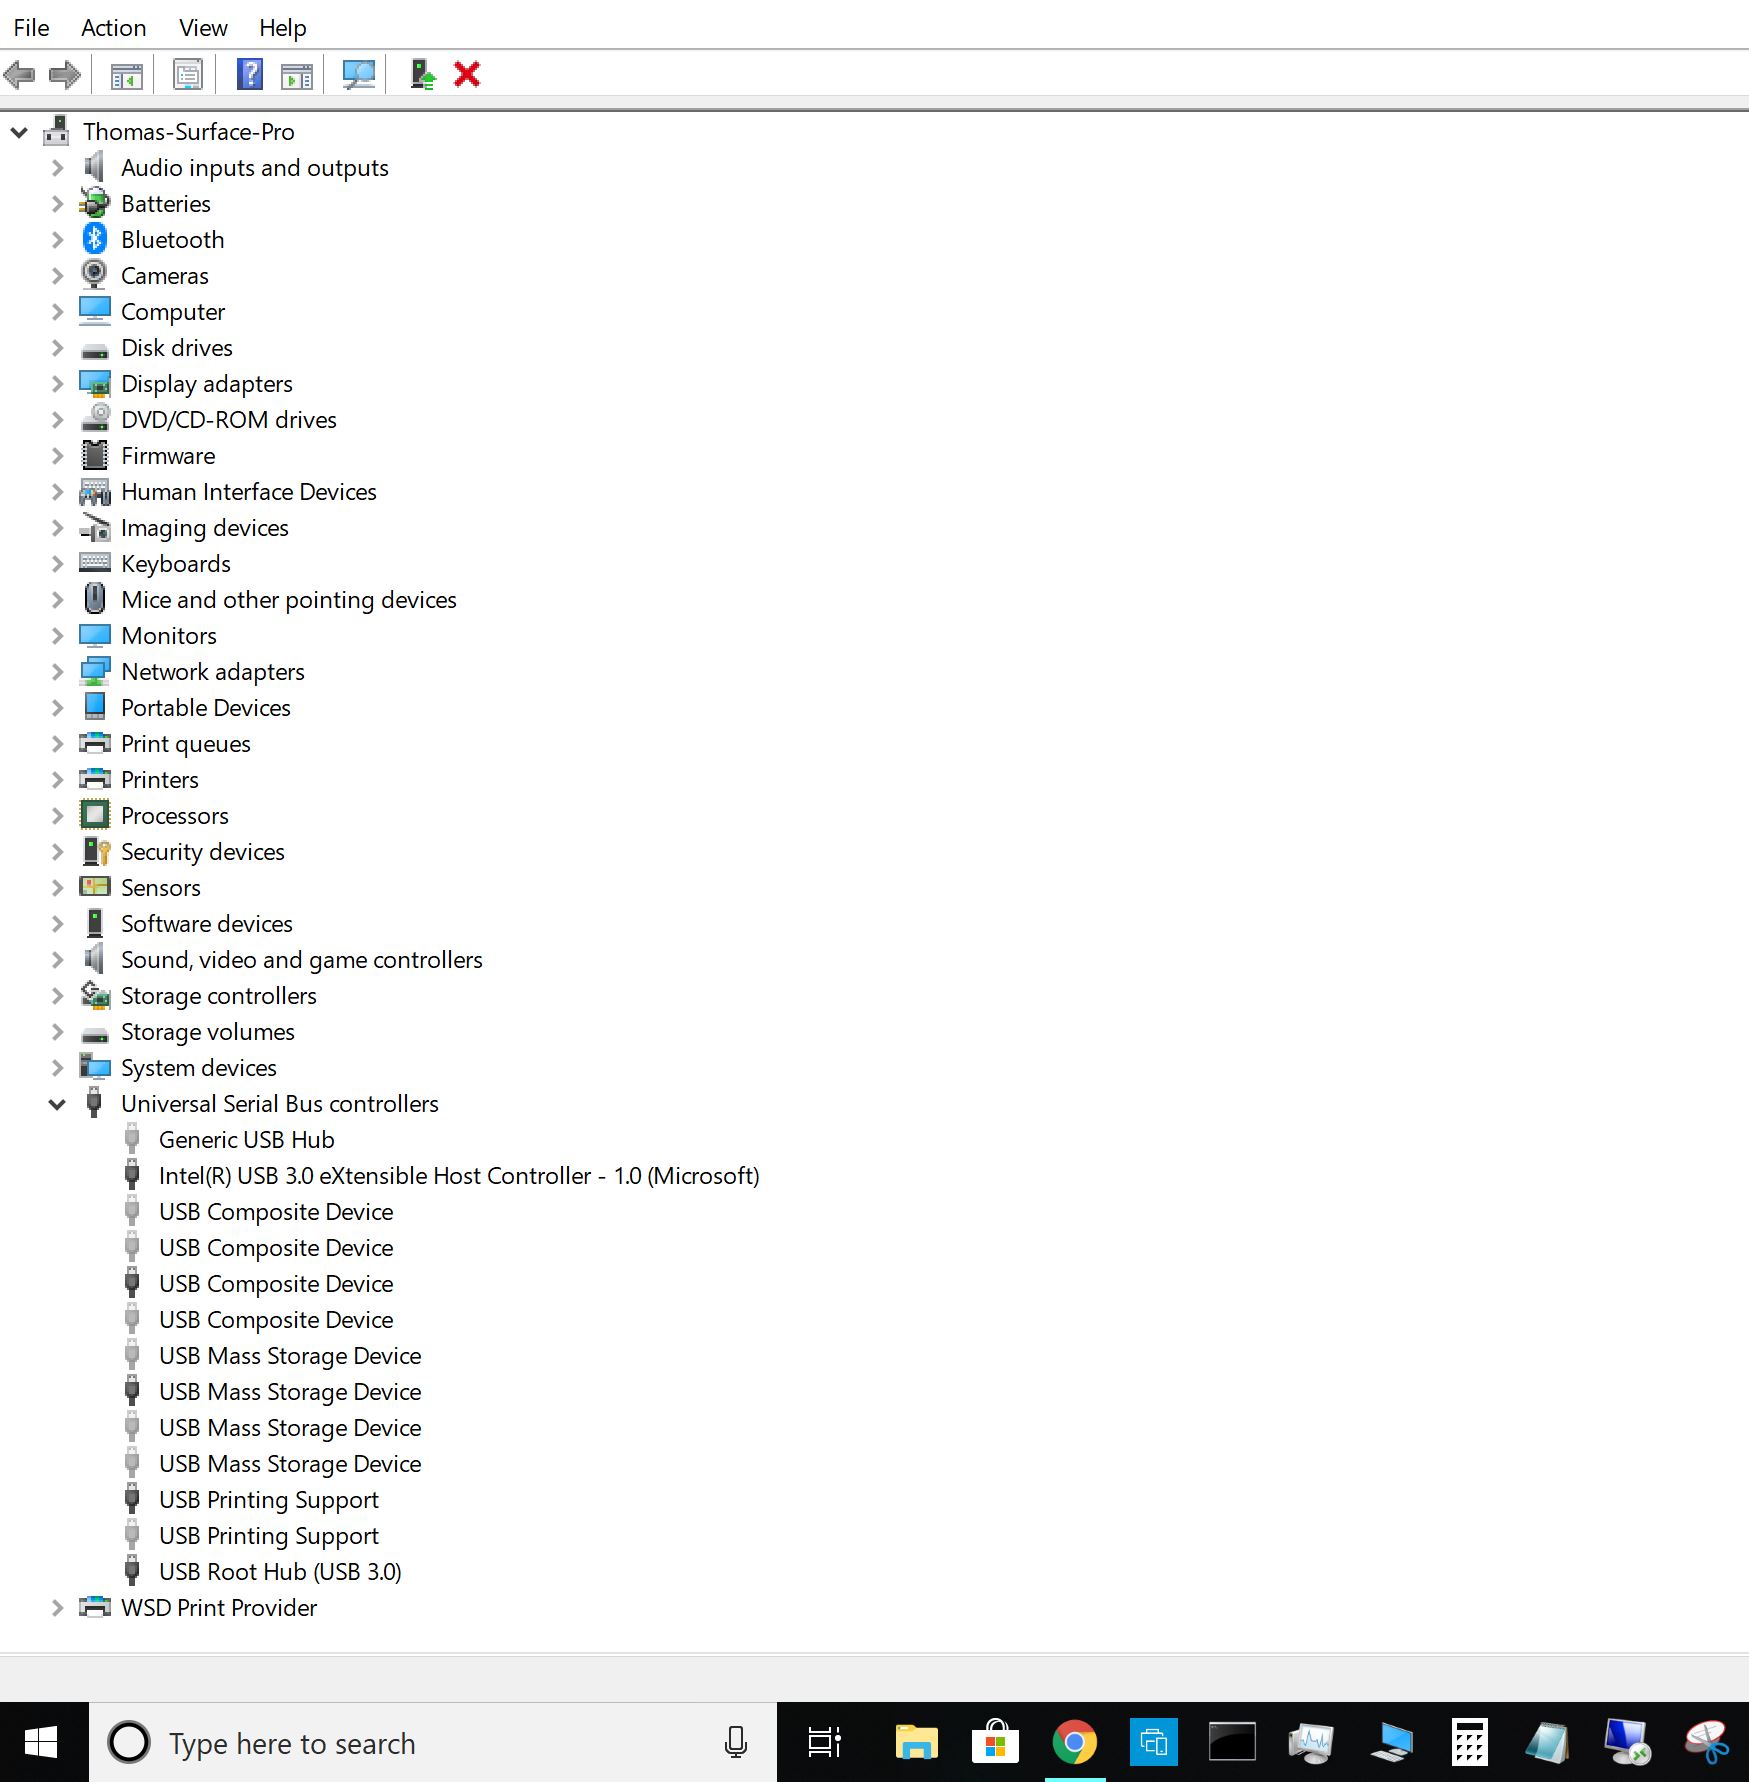Open the File menu
The image size is (1749, 1782).
31,28
